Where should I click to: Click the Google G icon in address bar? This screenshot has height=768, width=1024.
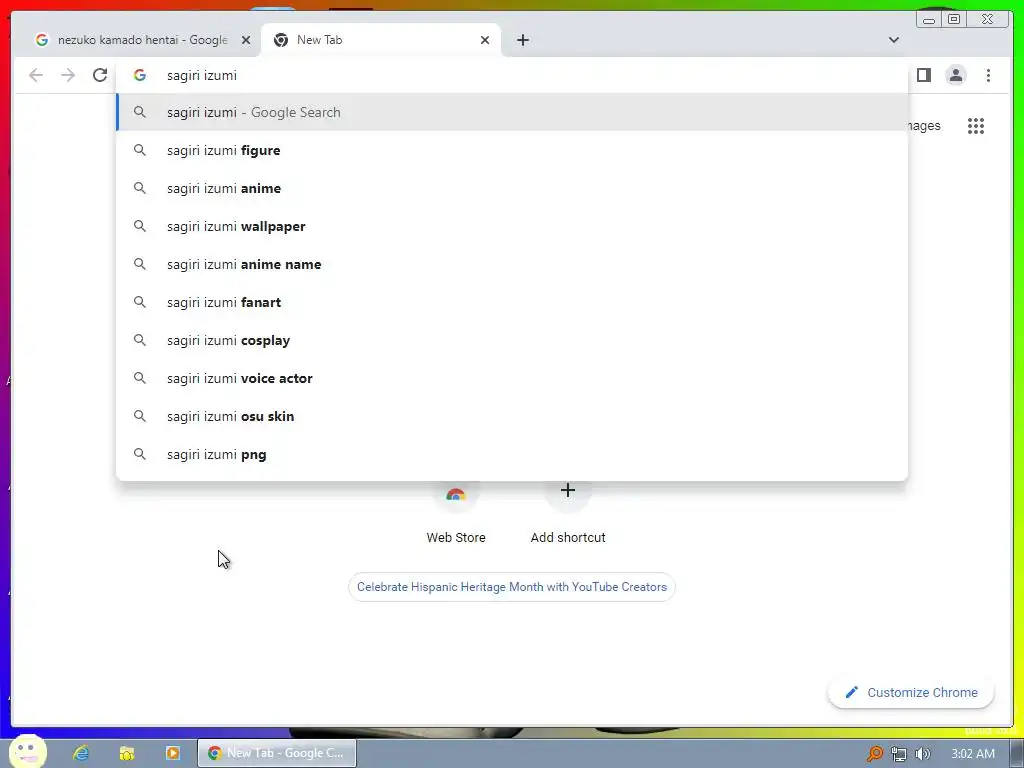tap(139, 75)
